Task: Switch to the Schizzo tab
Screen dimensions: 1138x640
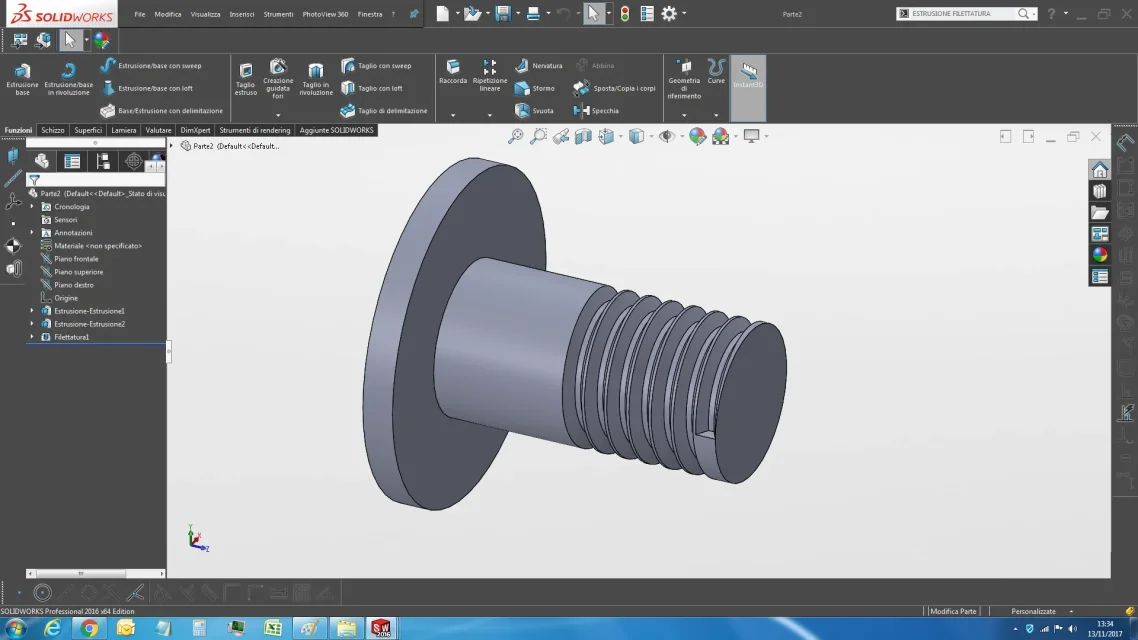Action: coord(52,130)
